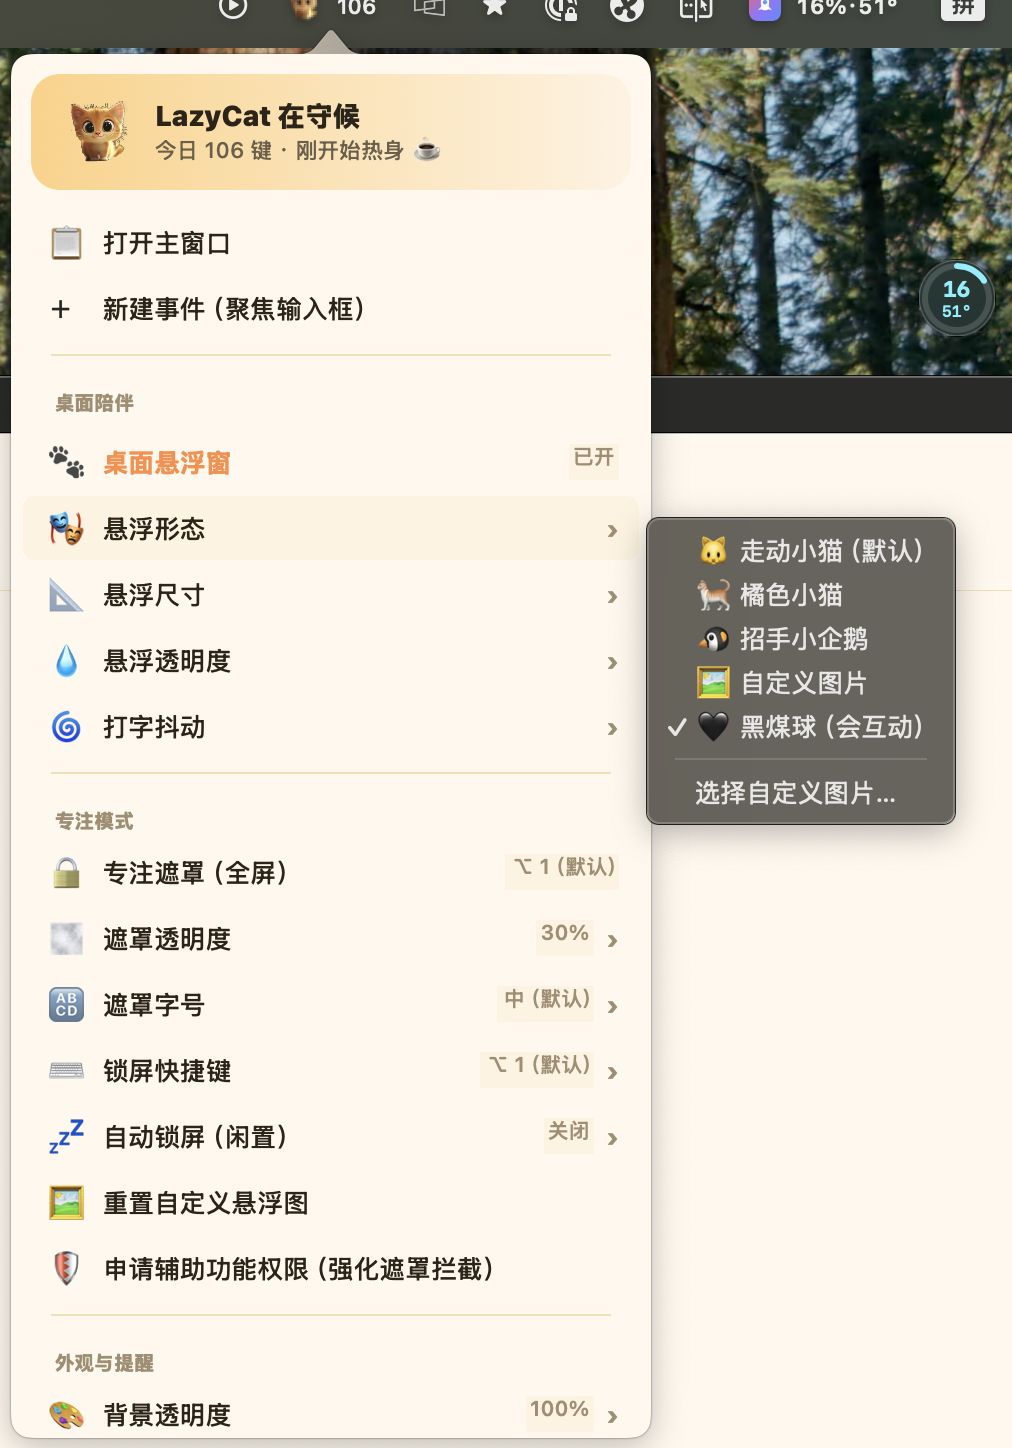Image resolution: width=1012 pixels, height=1448 pixels.
Task: Click the ABCD icon for 遮罩字号
Action: 66,1005
